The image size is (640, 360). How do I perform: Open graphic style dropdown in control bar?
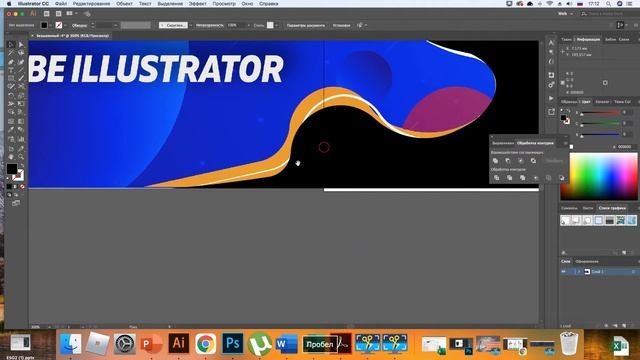(276, 25)
